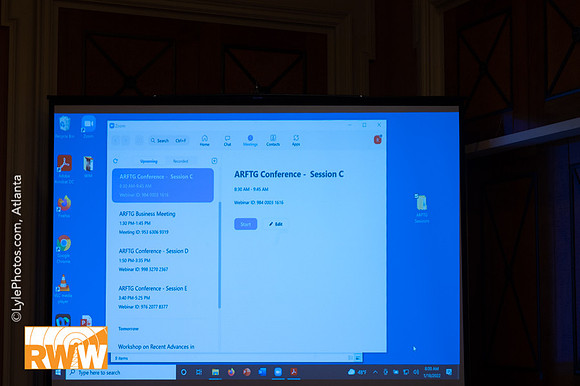580x386 pixels.
Task: Select the Zoom desktop shortcut
Action: (88, 127)
